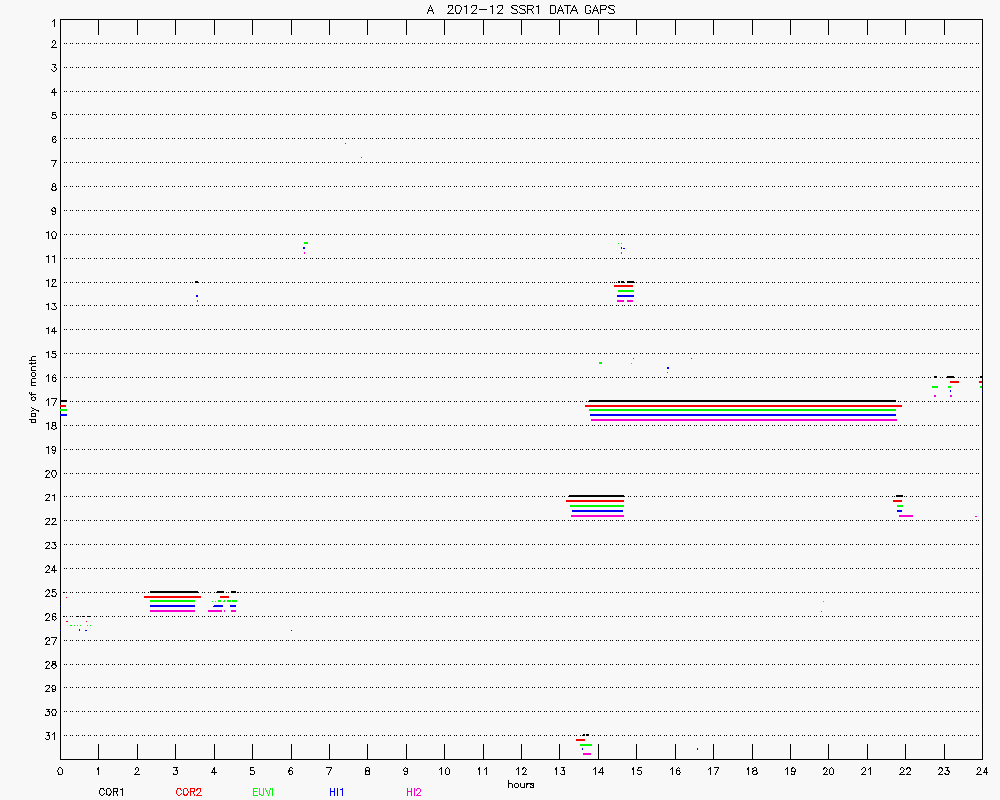This screenshot has width=1000, height=800.
Task: Click the red gap bar on day 25 near hour 3
Action: (172, 596)
